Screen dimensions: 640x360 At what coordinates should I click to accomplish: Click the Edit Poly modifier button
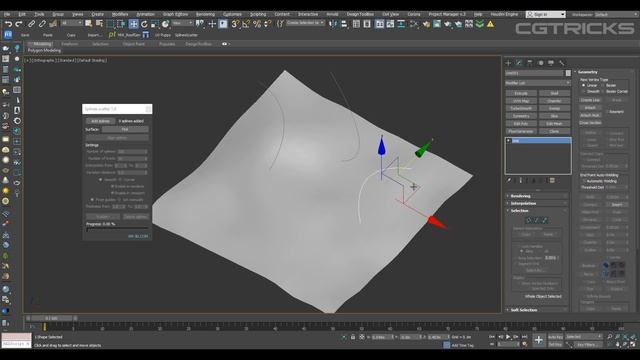(521, 124)
